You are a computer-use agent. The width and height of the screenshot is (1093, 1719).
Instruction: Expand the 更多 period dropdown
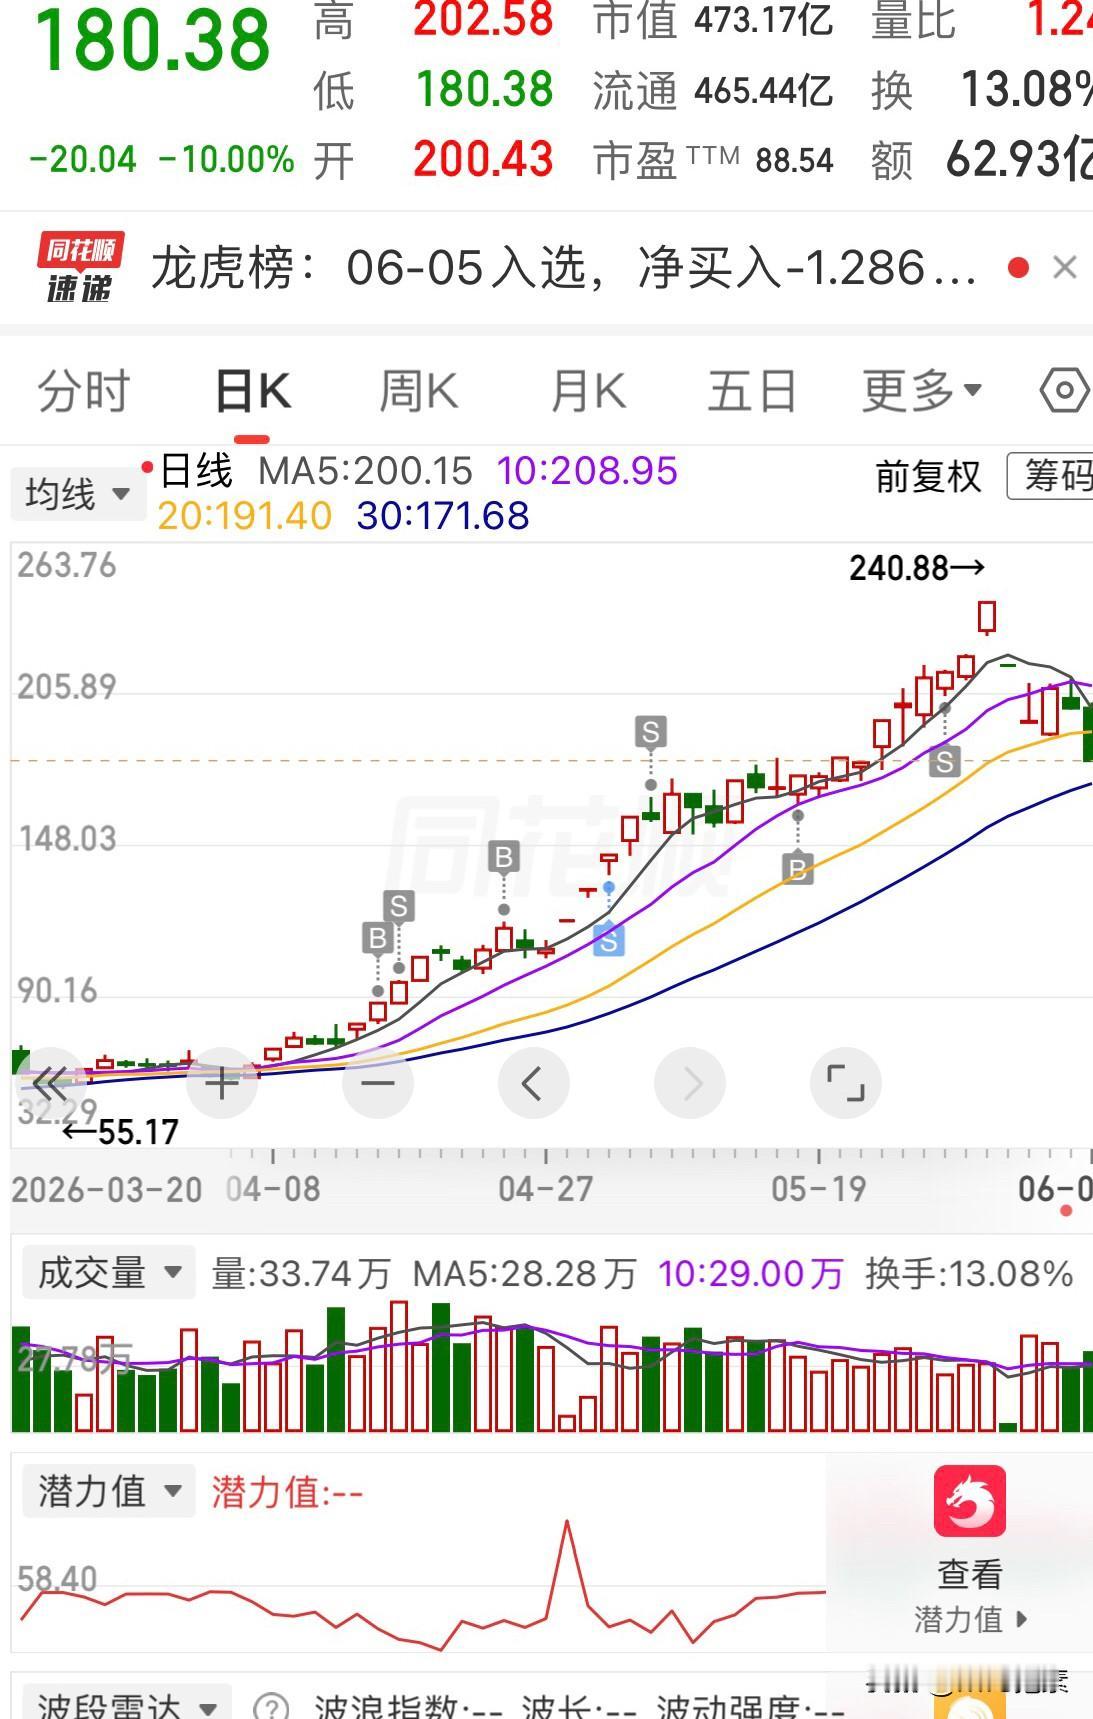(922, 390)
